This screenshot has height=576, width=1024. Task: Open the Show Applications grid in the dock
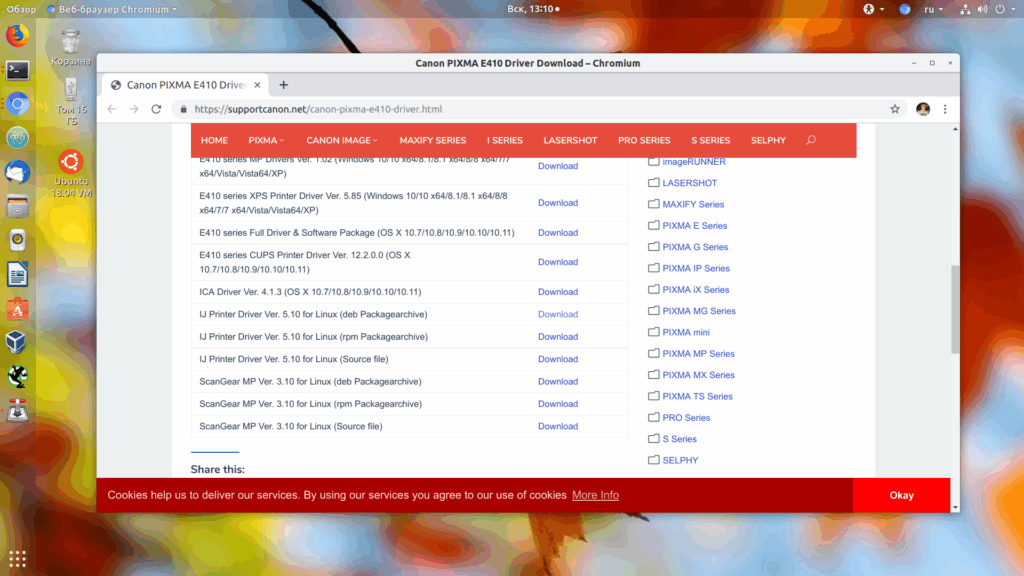point(18,559)
